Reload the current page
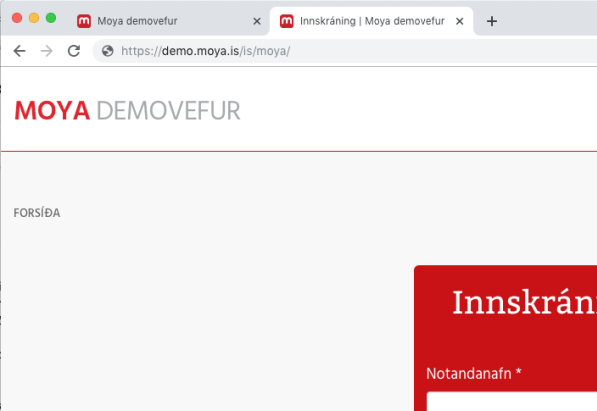 [74, 51]
